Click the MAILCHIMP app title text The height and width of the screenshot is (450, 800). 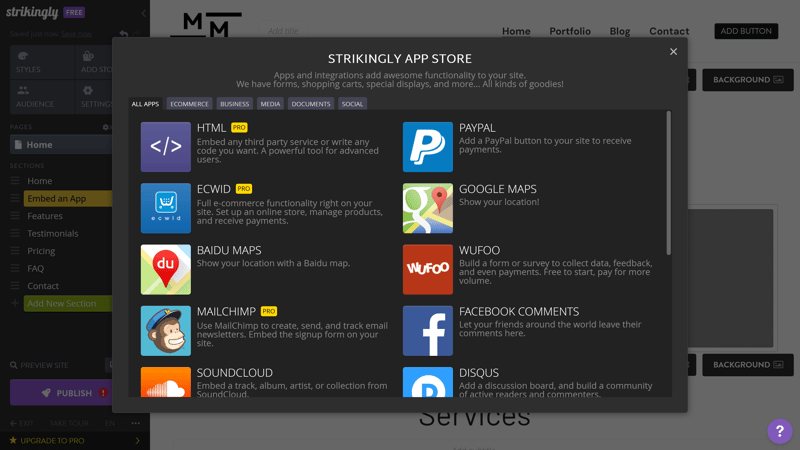pos(226,311)
